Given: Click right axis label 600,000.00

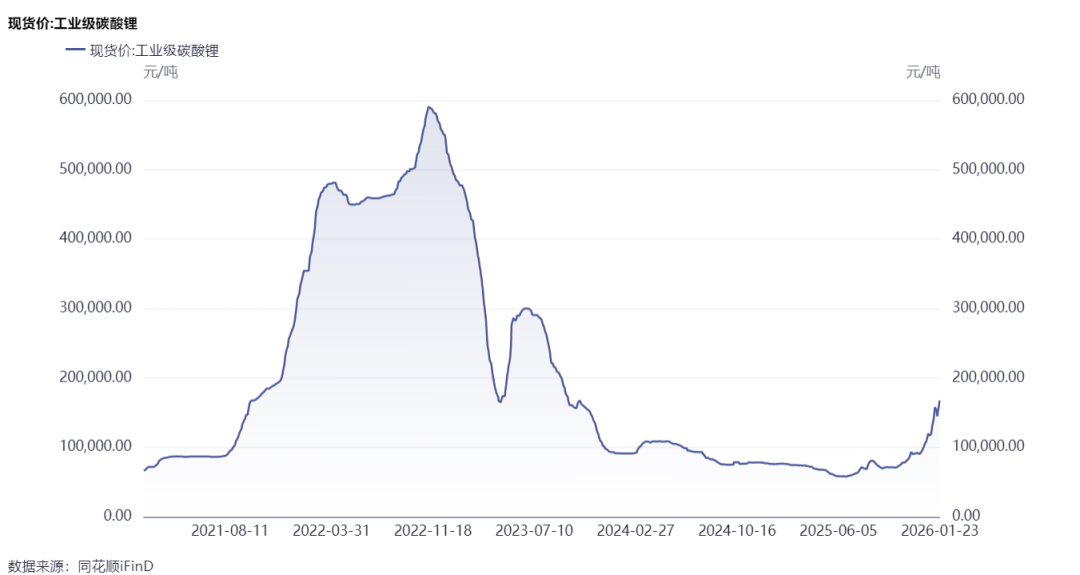Looking at the screenshot, I should (x=988, y=99).
